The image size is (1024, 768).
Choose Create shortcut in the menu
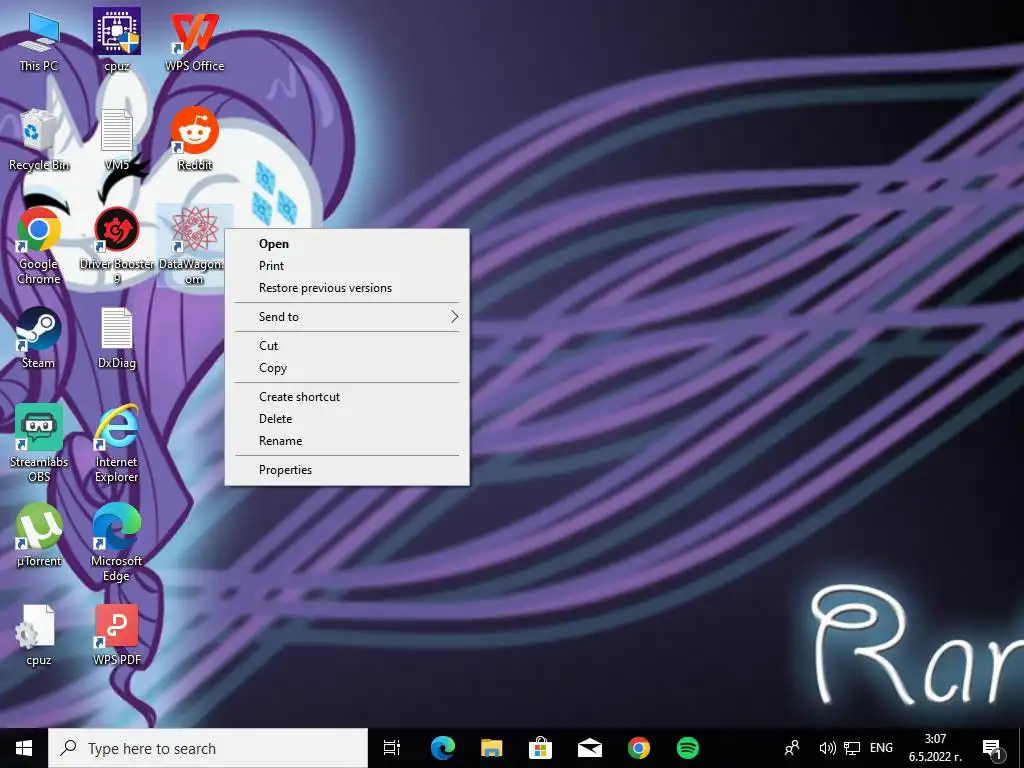[x=347, y=396]
